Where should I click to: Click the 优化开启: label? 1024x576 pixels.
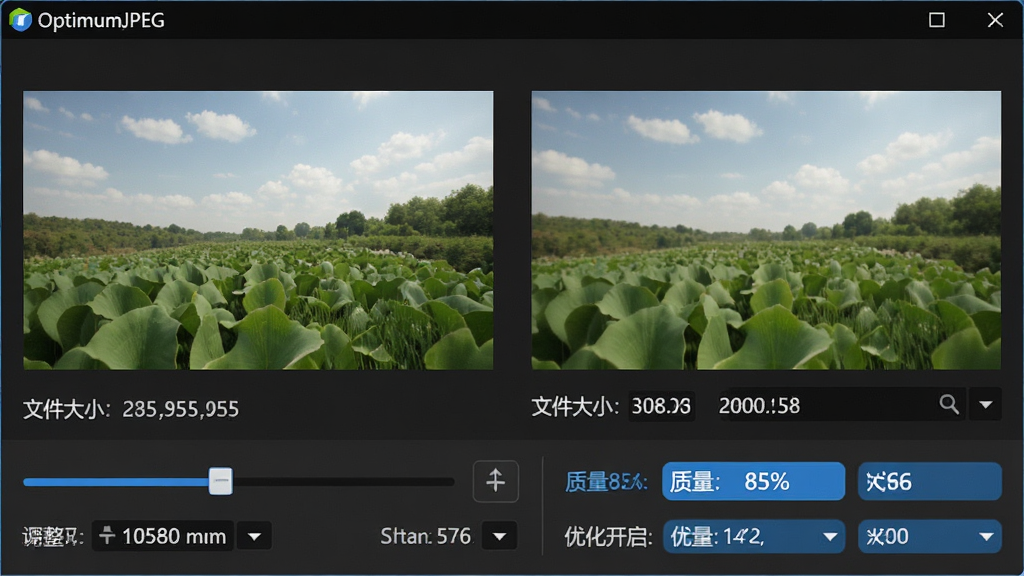[x=609, y=536]
